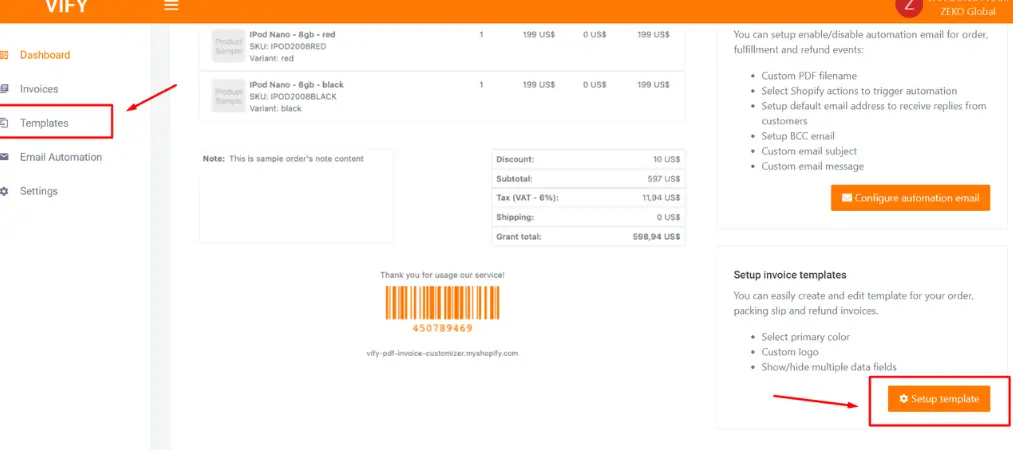Click the 'Tax (VAT - 6%):' label
The image size is (1013, 450).
tap(527, 198)
